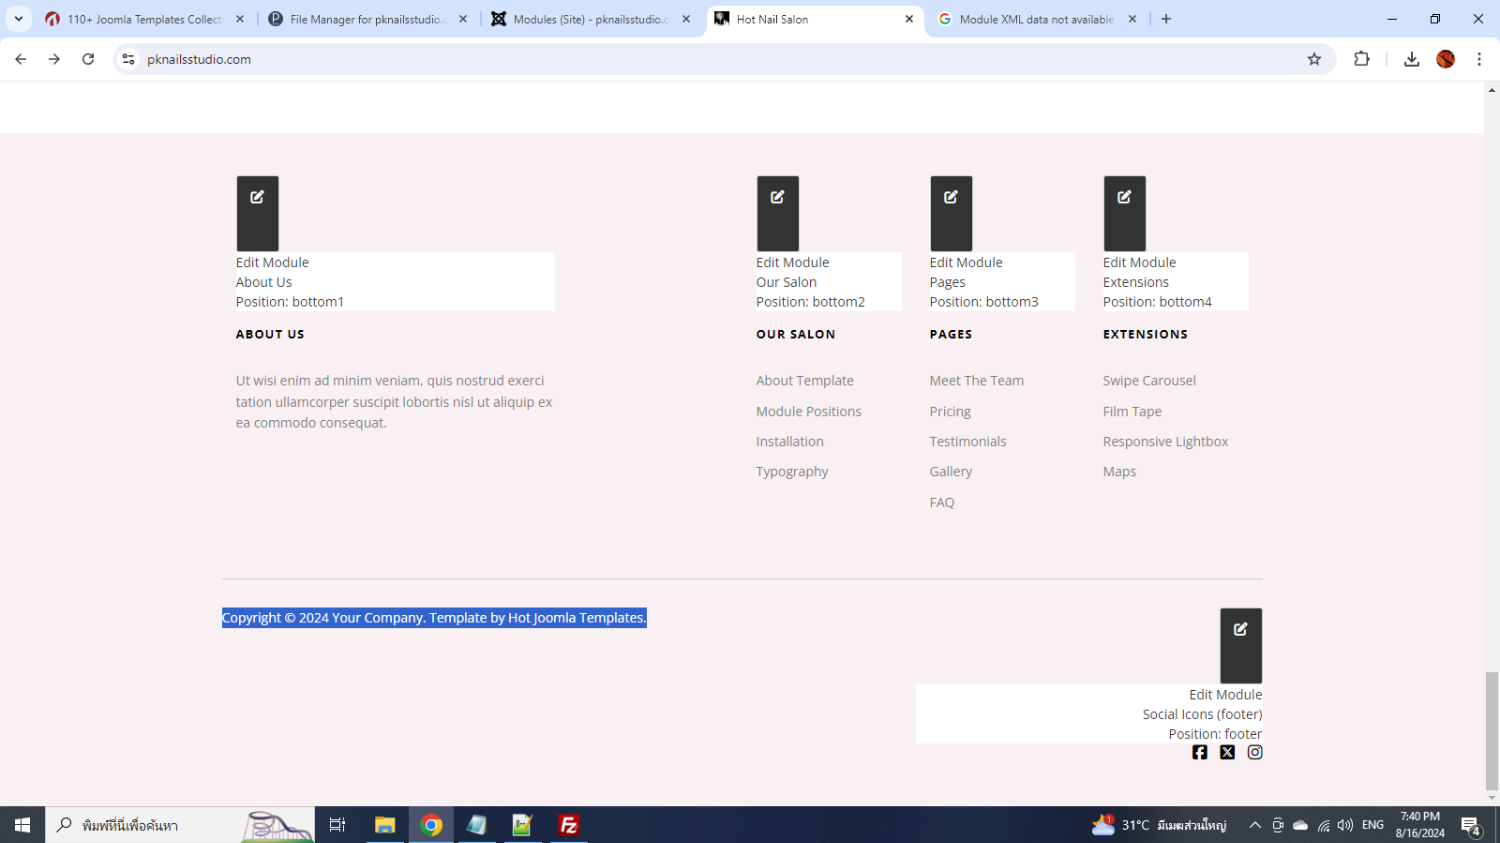Open the tab search dropdown arrow

tap(18, 19)
